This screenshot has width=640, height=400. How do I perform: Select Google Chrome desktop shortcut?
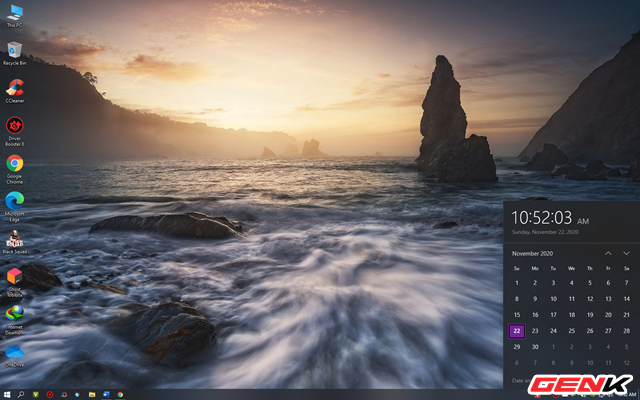click(x=15, y=169)
